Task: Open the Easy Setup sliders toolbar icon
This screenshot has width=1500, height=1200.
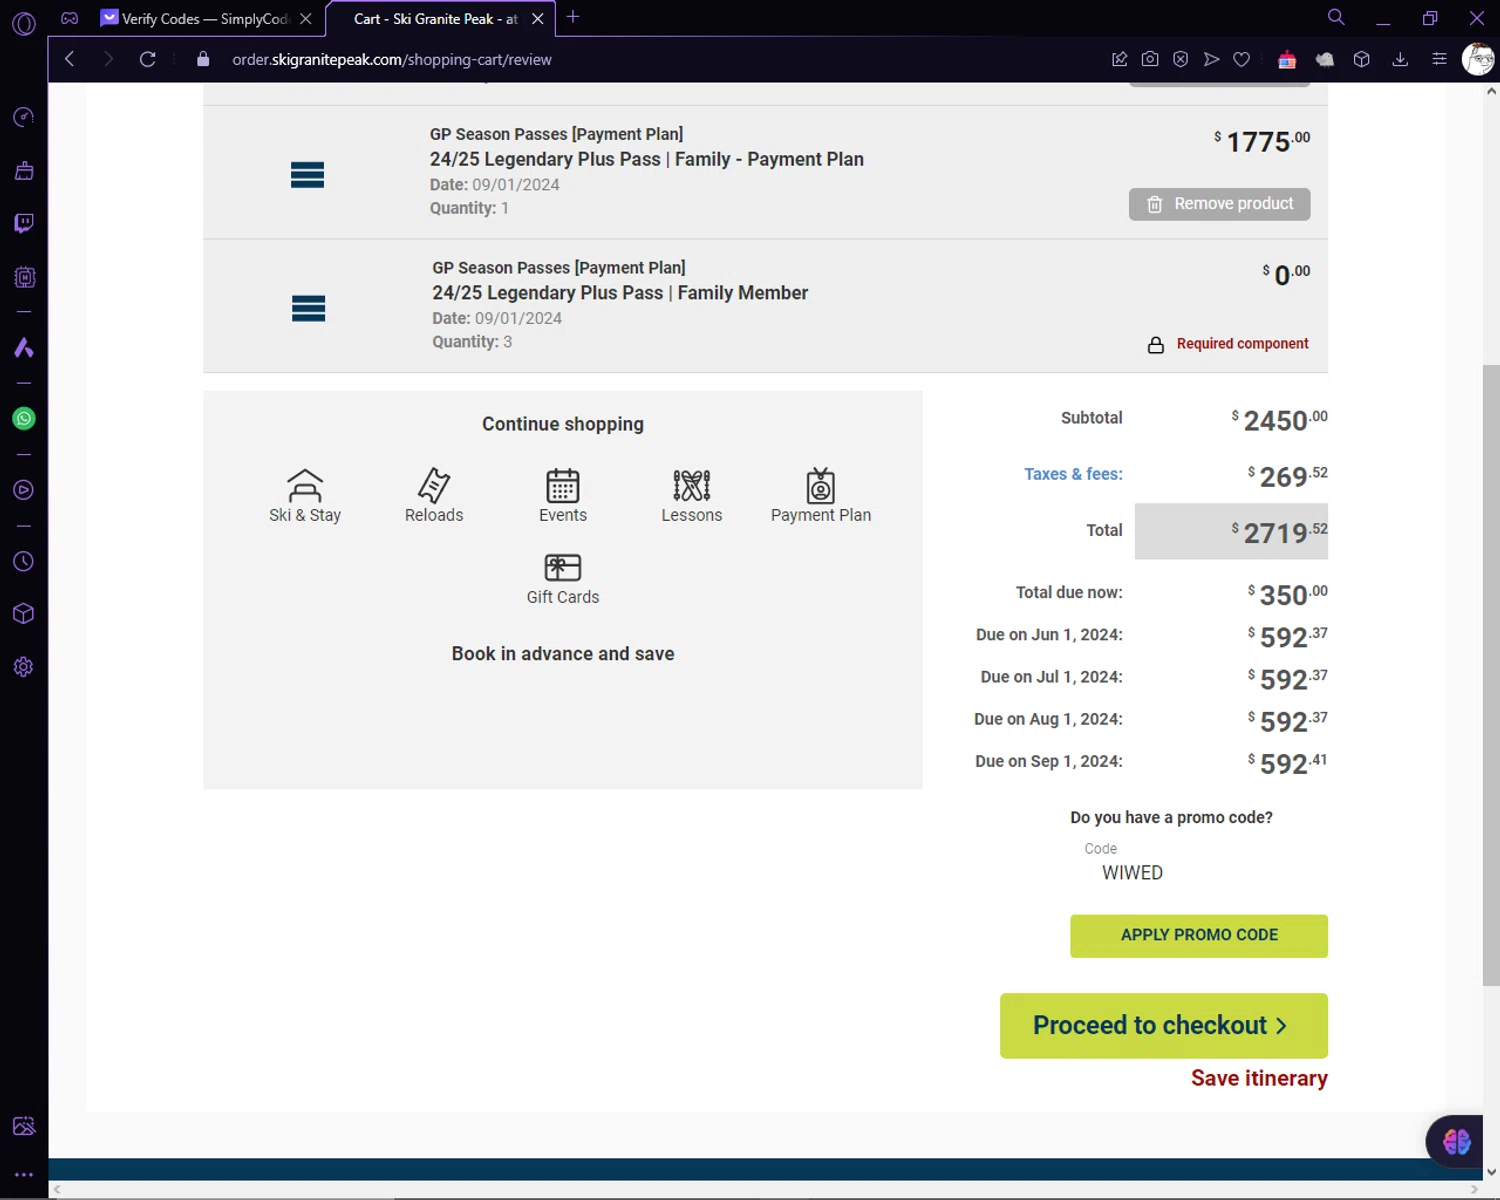Action: [x=1439, y=59]
